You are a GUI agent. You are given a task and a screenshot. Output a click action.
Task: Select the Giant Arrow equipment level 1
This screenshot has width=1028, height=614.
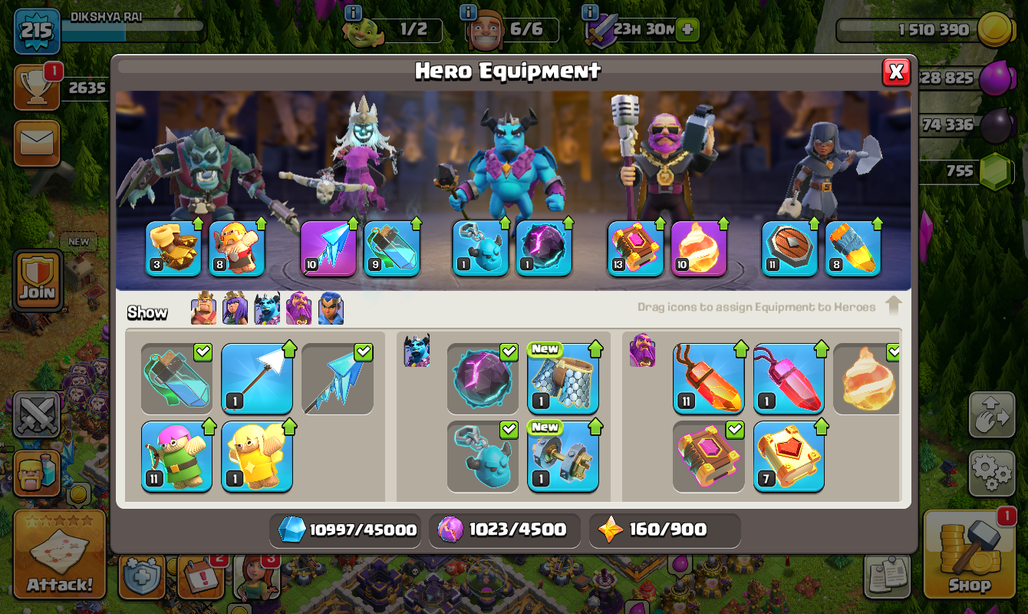(x=257, y=378)
